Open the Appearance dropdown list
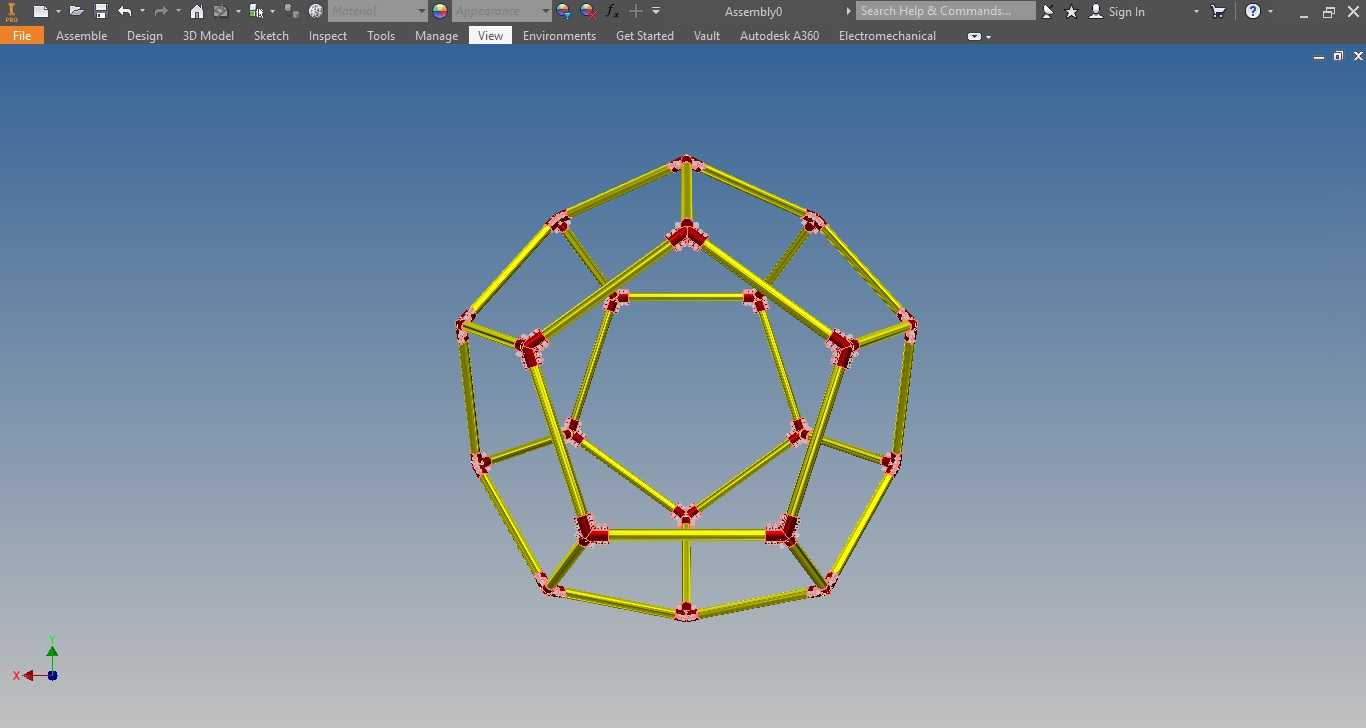The height and width of the screenshot is (728, 1366). pos(545,11)
